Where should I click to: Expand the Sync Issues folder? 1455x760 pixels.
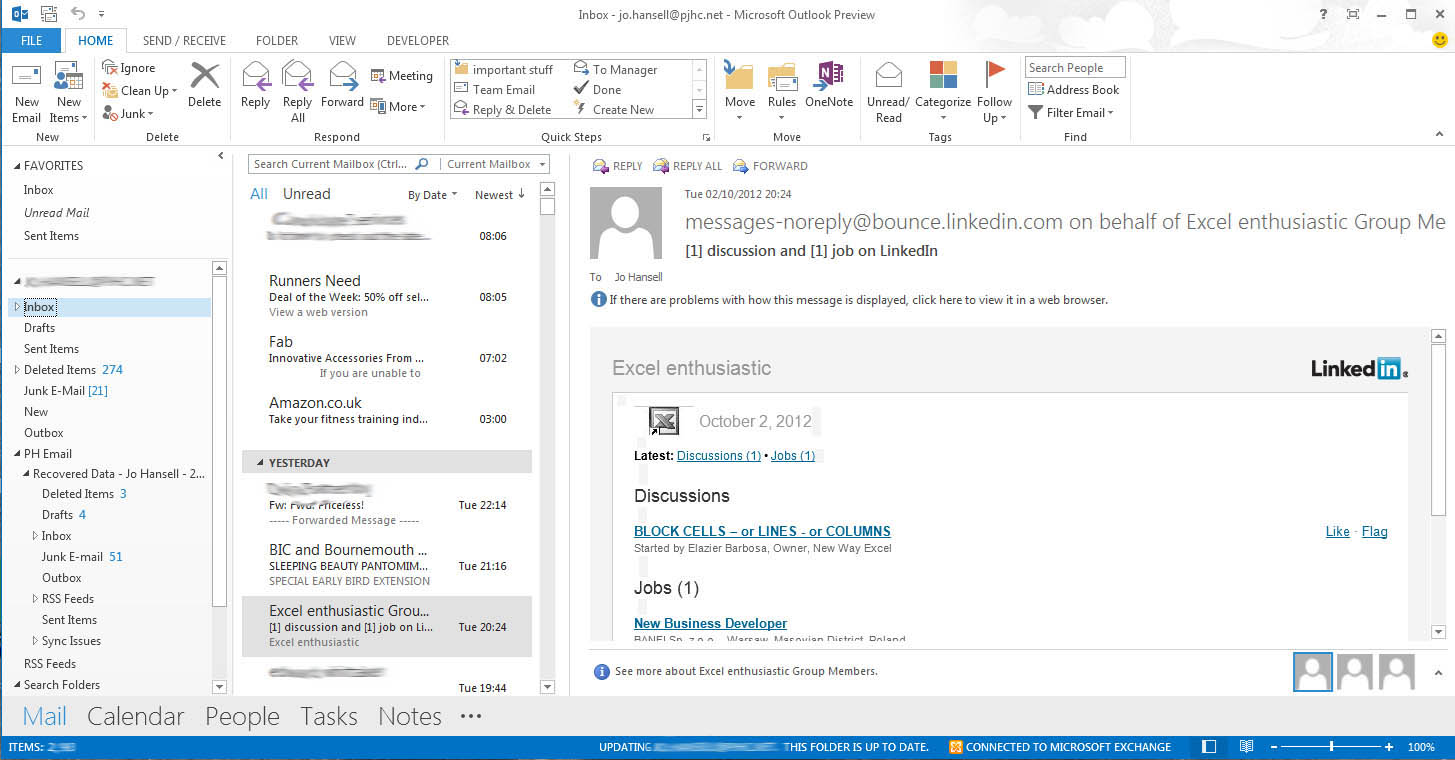[35, 641]
